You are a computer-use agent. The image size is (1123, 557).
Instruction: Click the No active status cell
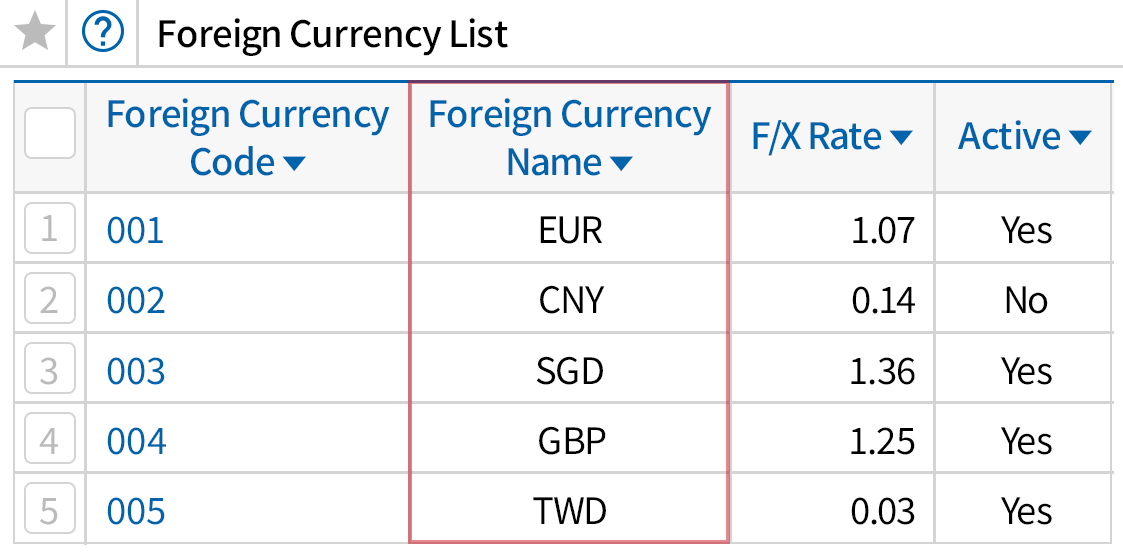pyautogui.click(x=1026, y=301)
